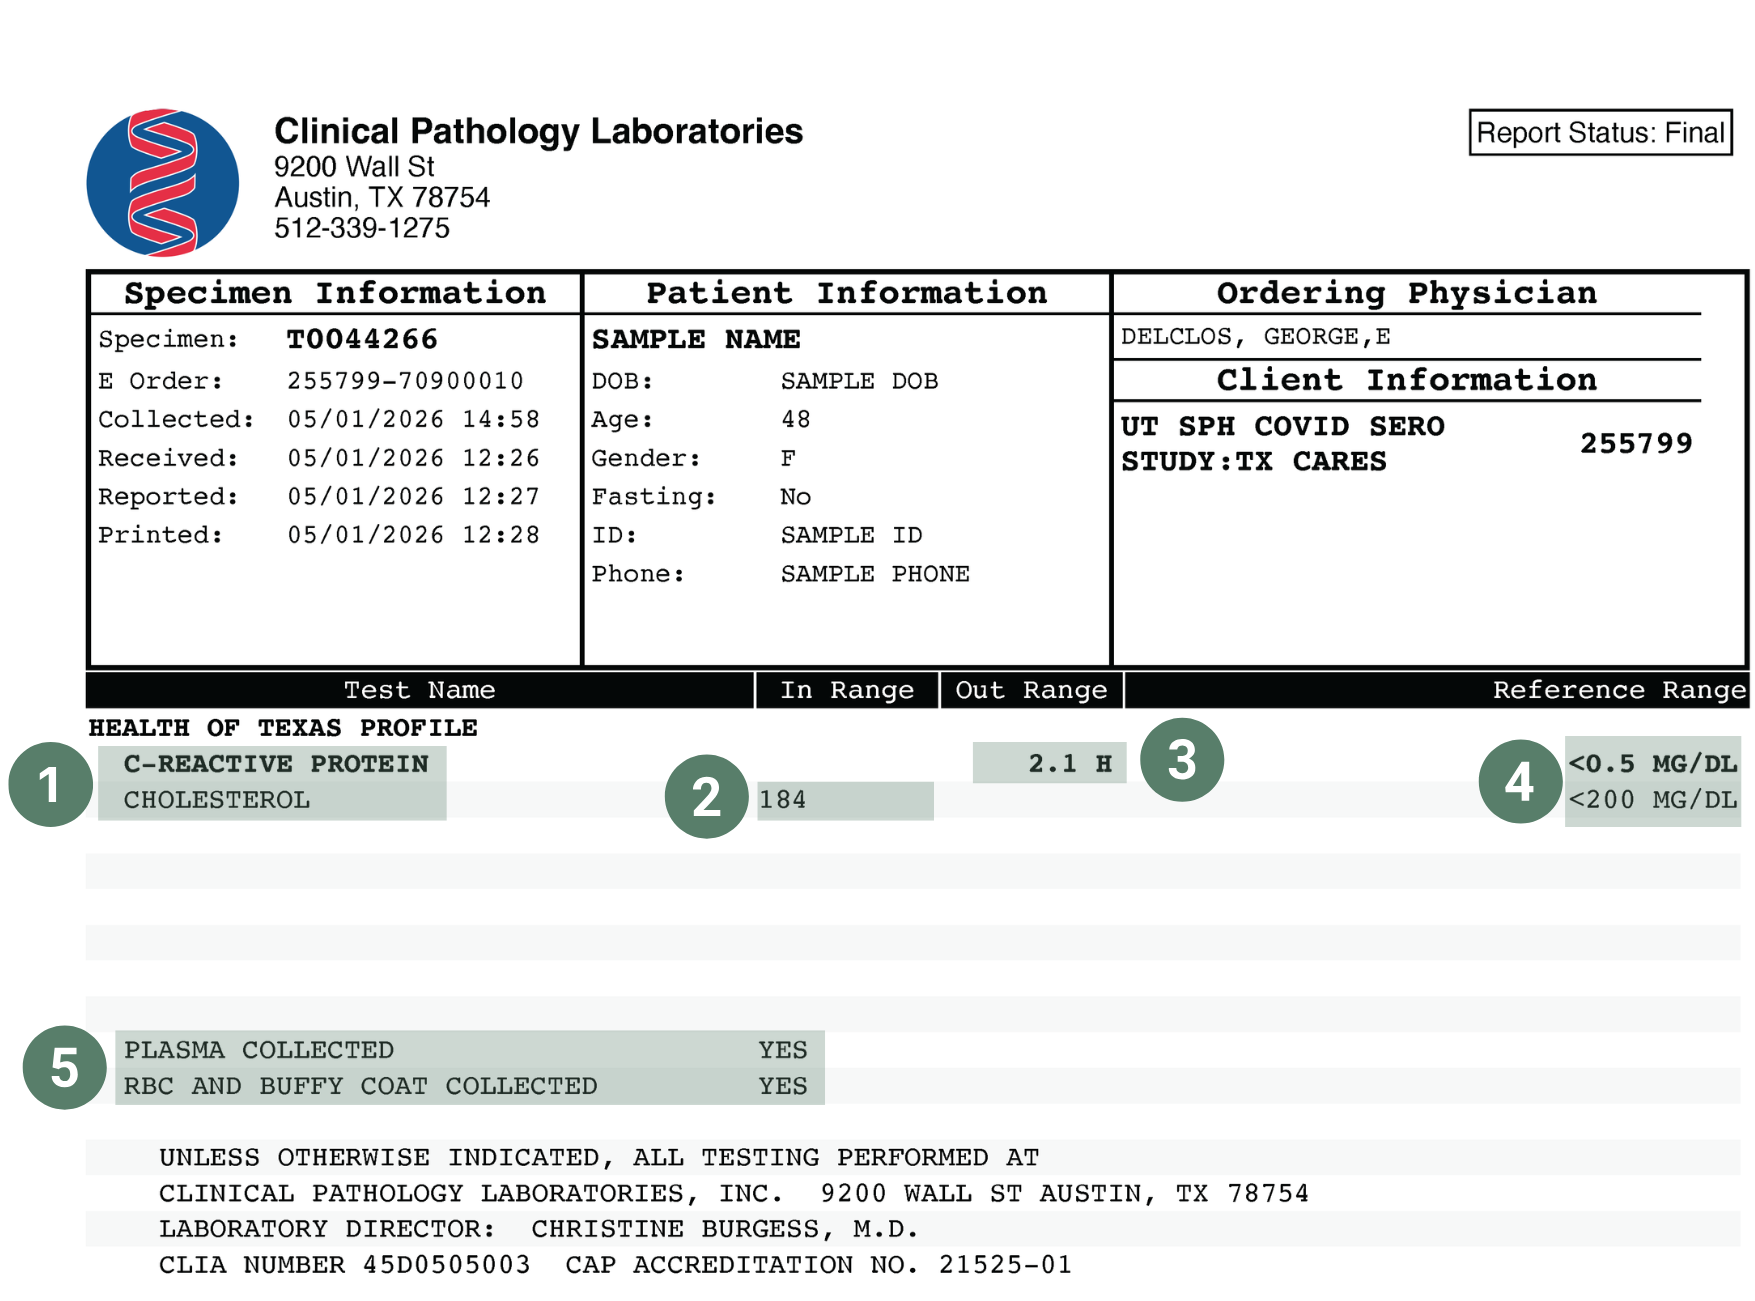
Task: Select the Out Range column header
Action: pyautogui.click(x=1031, y=690)
